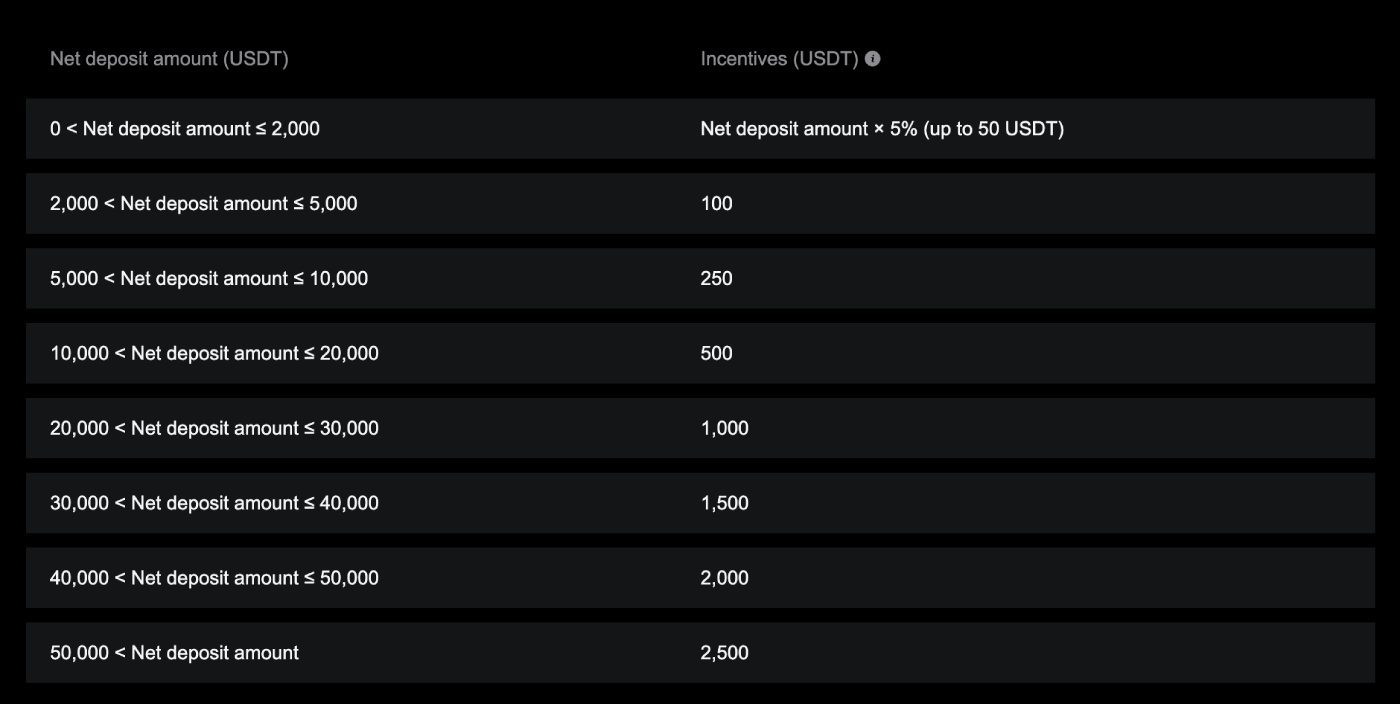Viewport: 1400px width, 704px height.
Task: Click the 250 incentive value
Action: (716, 279)
